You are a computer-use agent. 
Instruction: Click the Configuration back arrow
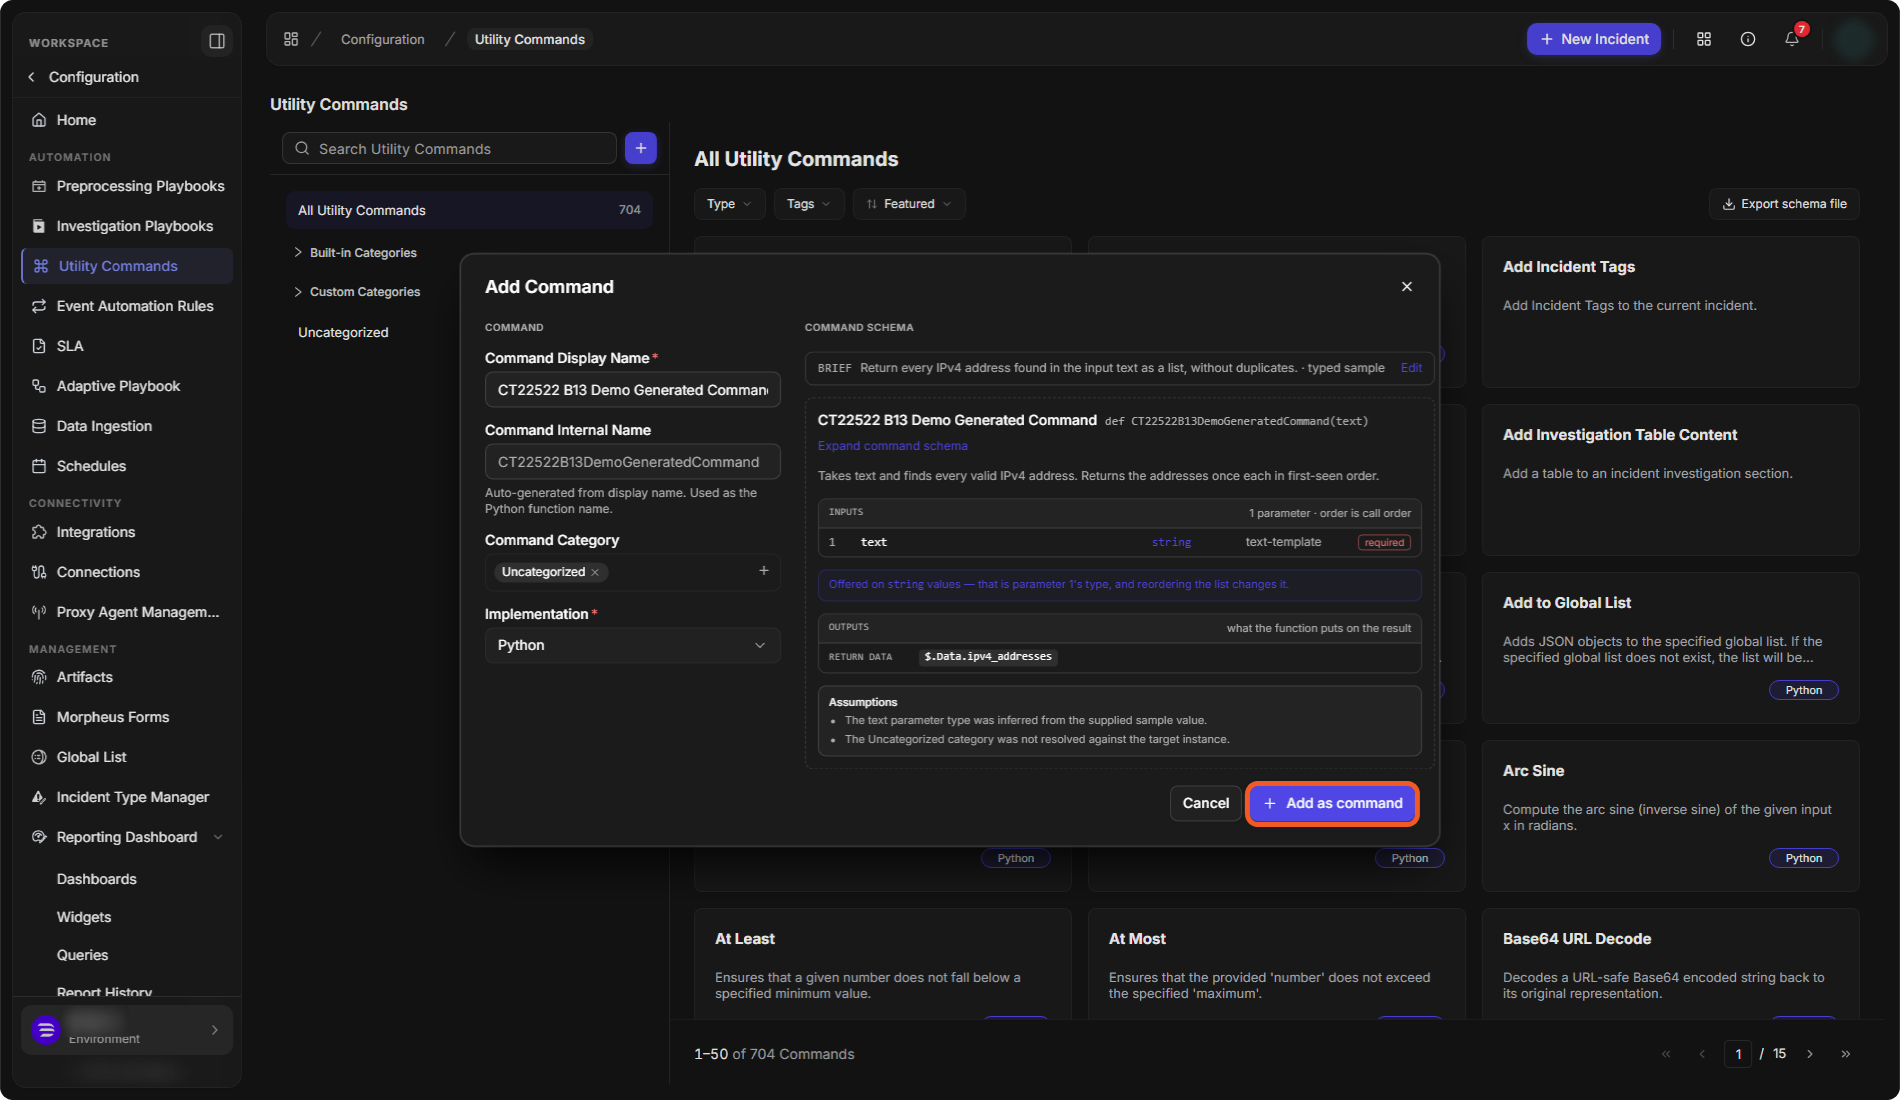coord(31,77)
